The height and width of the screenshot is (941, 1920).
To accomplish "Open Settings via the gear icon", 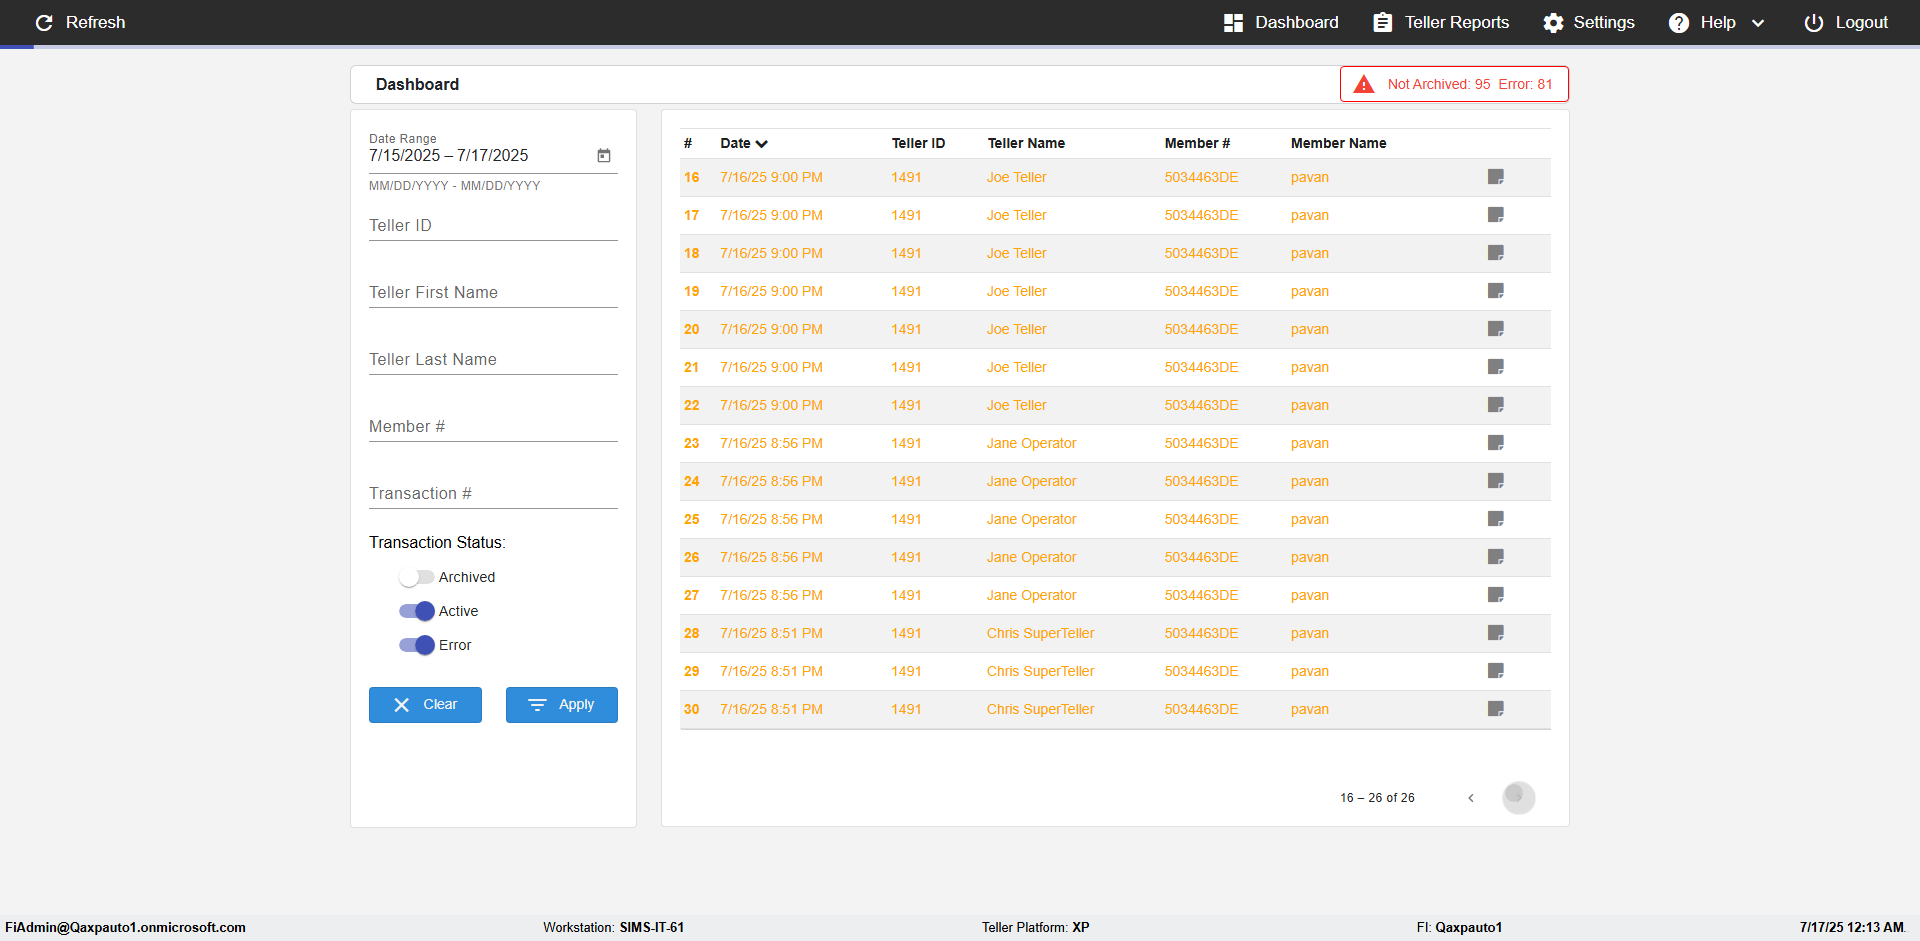I will coord(1553,22).
